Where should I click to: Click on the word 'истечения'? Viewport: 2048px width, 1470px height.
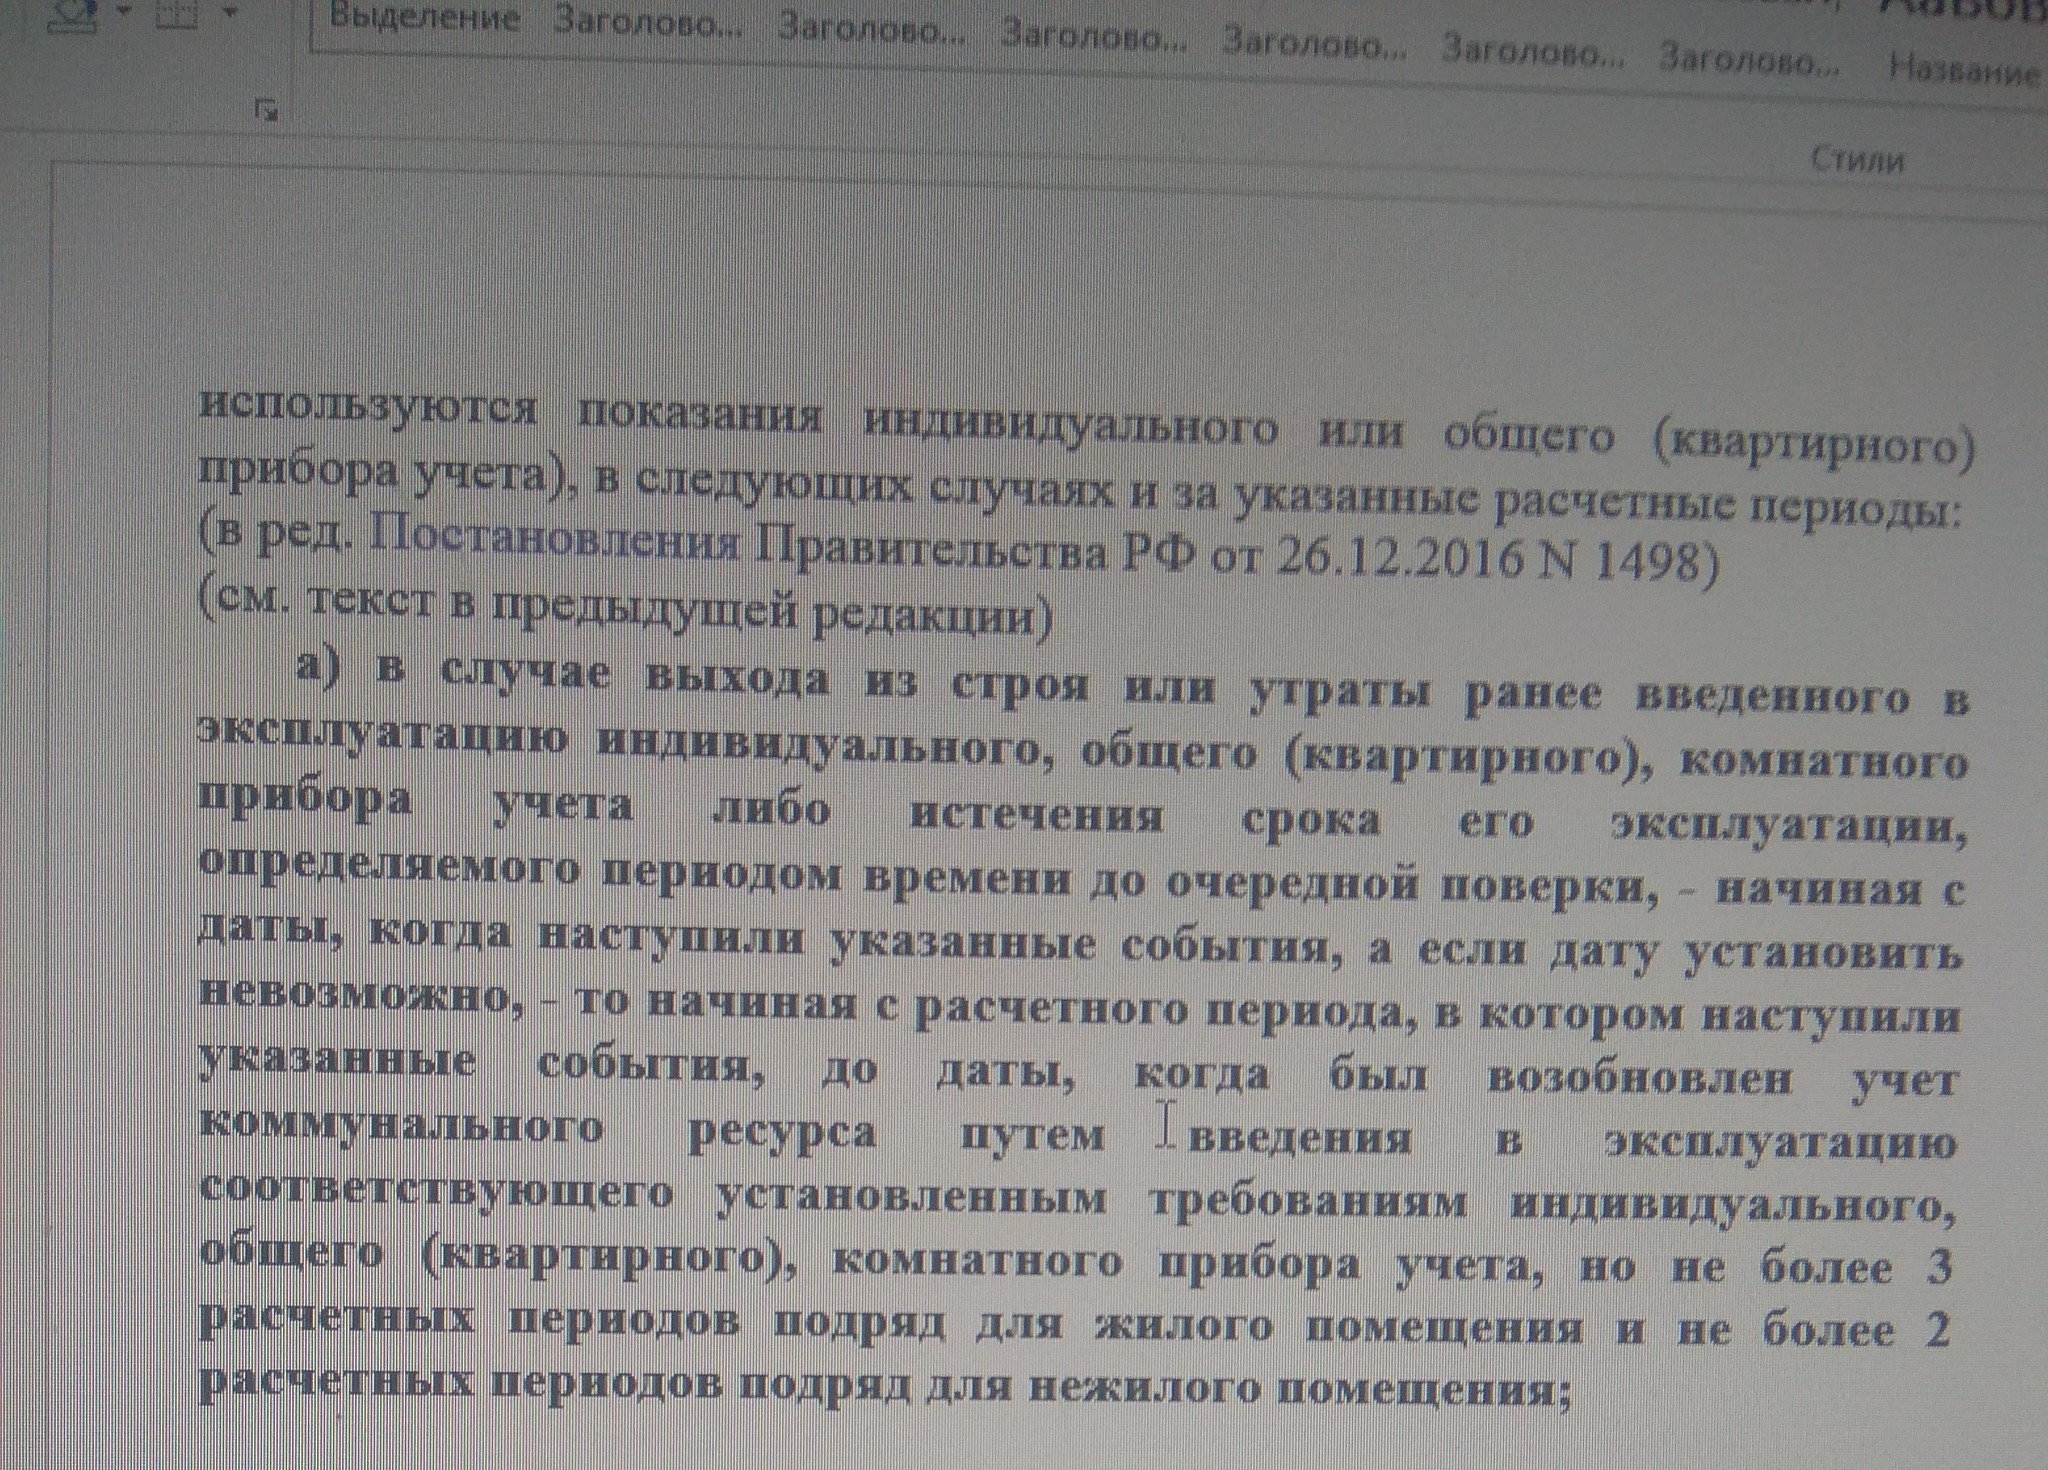(x=1036, y=815)
